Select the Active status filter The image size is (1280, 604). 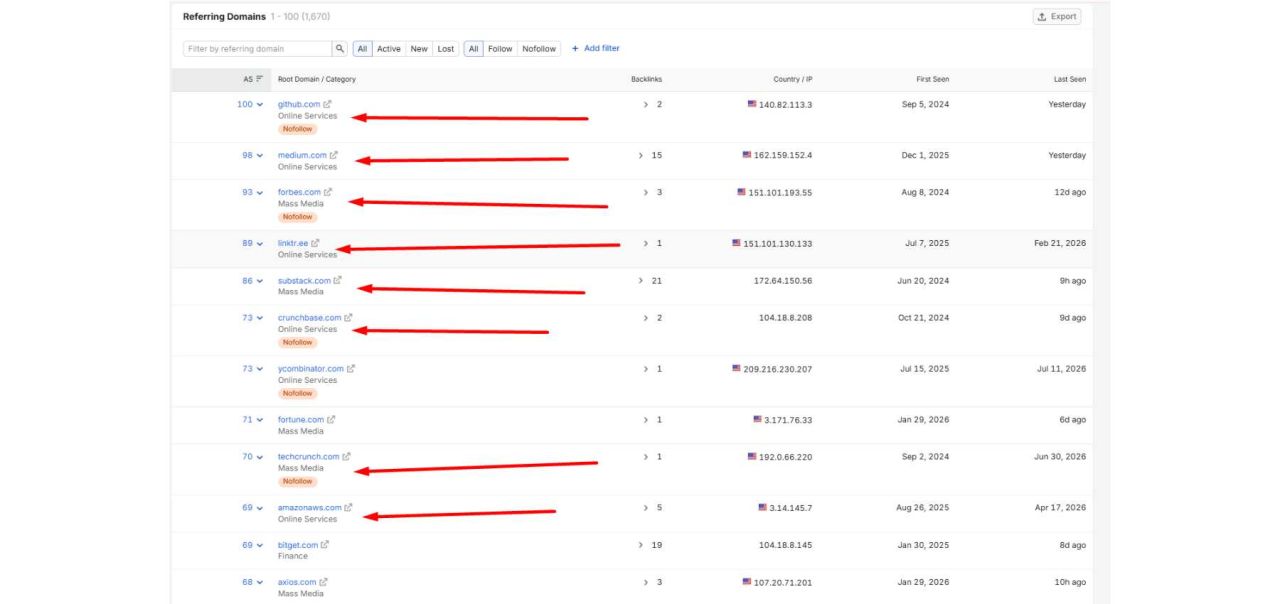coord(388,48)
